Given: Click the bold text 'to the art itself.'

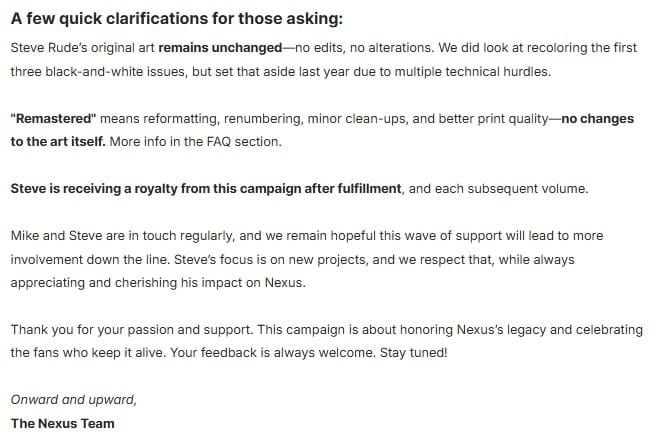Looking at the screenshot, I should [x=58, y=141].
